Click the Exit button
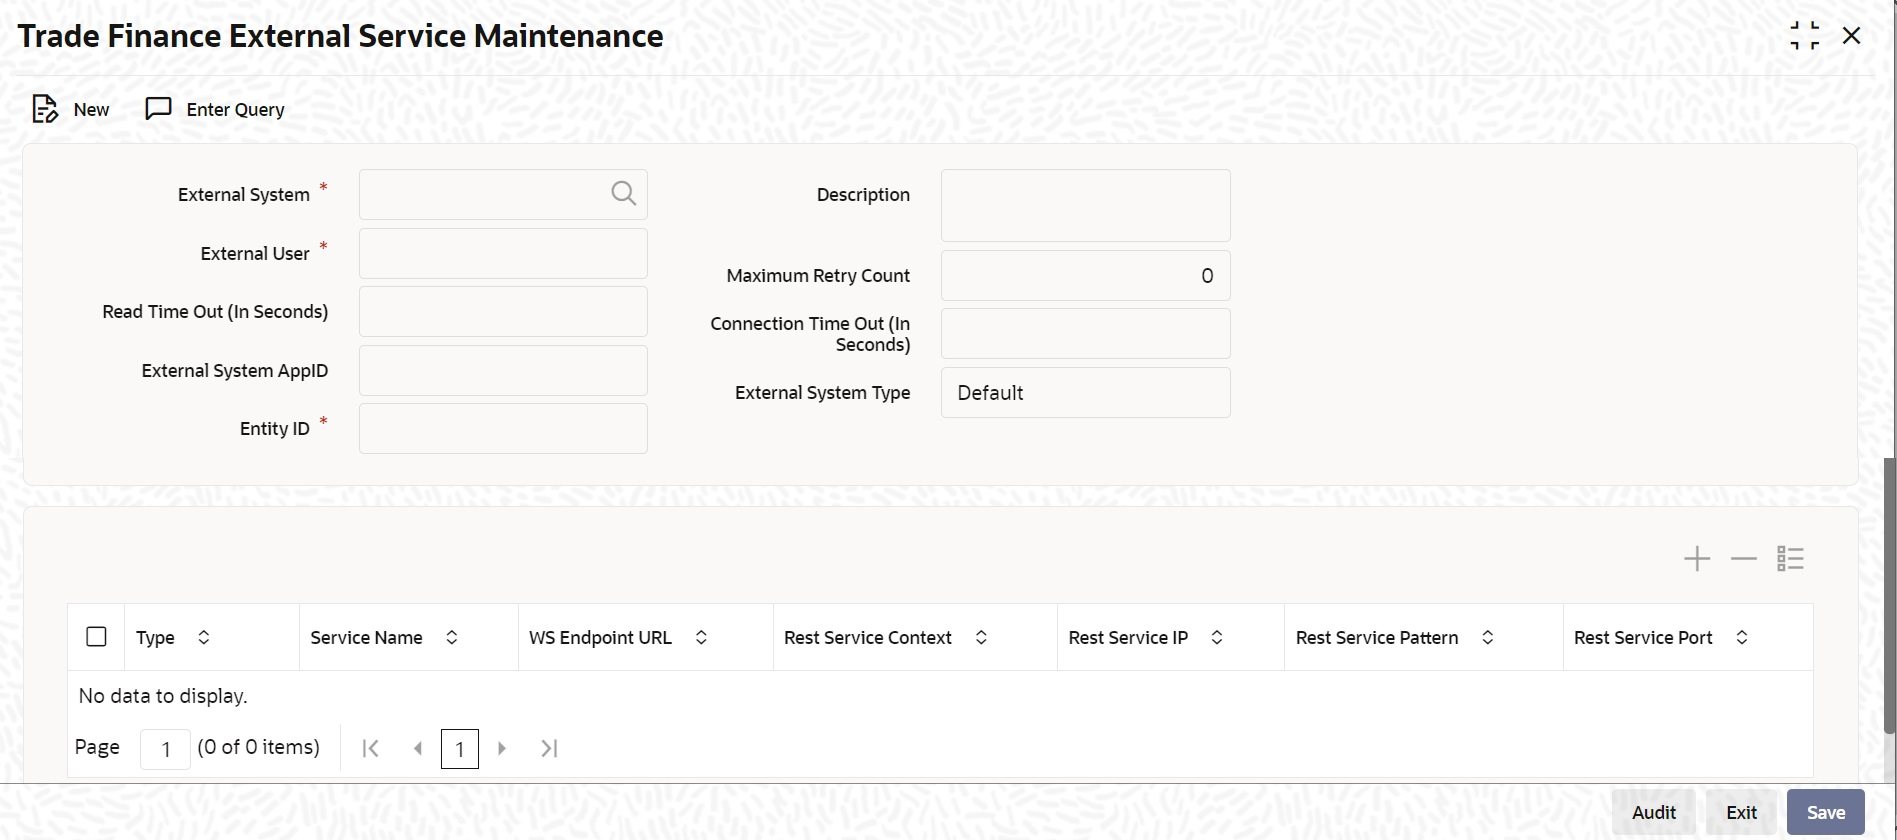 [x=1741, y=812]
